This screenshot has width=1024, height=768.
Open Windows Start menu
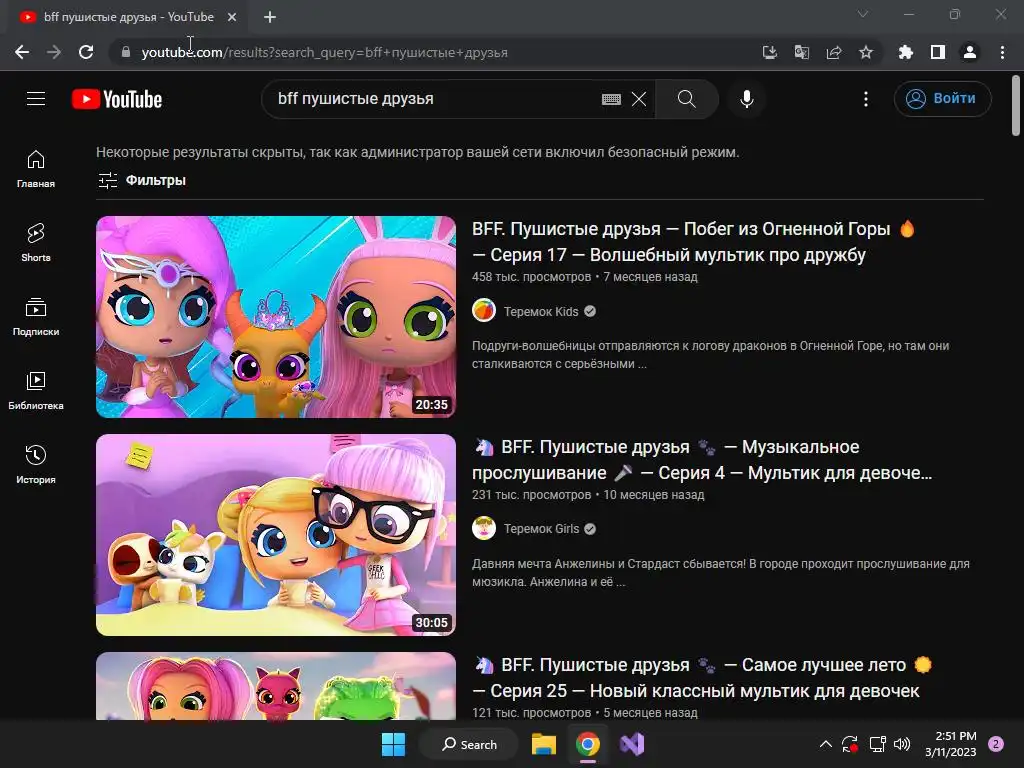(x=393, y=744)
